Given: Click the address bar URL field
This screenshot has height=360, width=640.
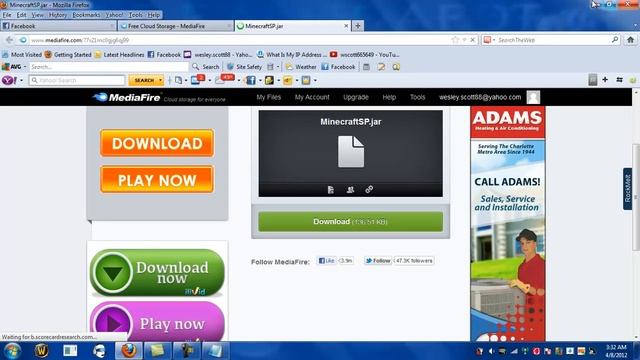Looking at the screenshot, I should [241, 40].
